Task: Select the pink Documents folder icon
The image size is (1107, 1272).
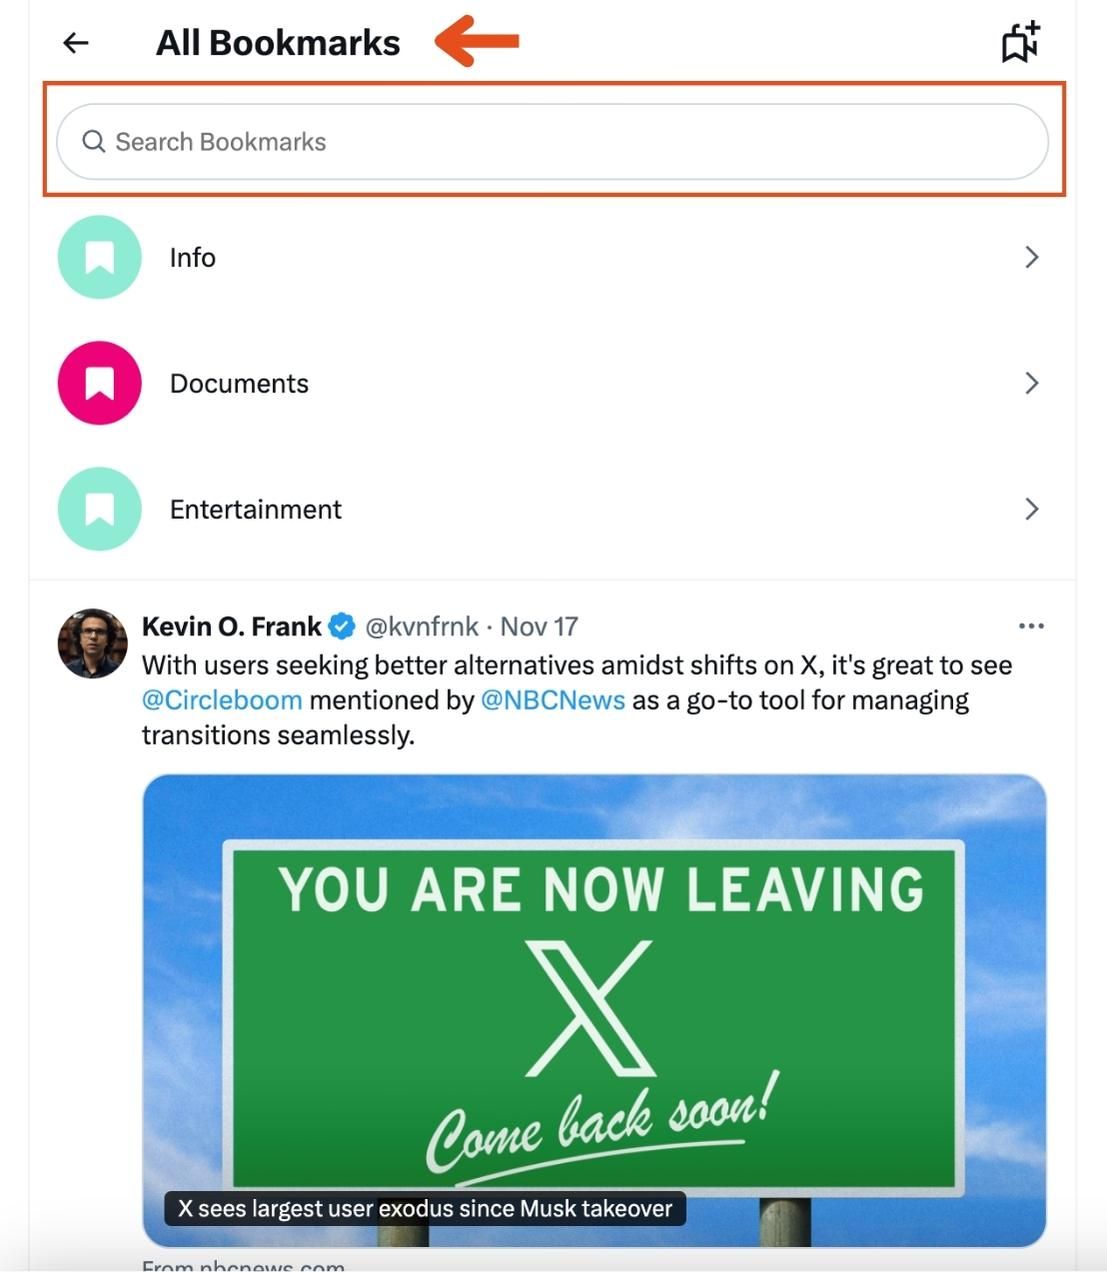Action: pyautogui.click(x=98, y=383)
